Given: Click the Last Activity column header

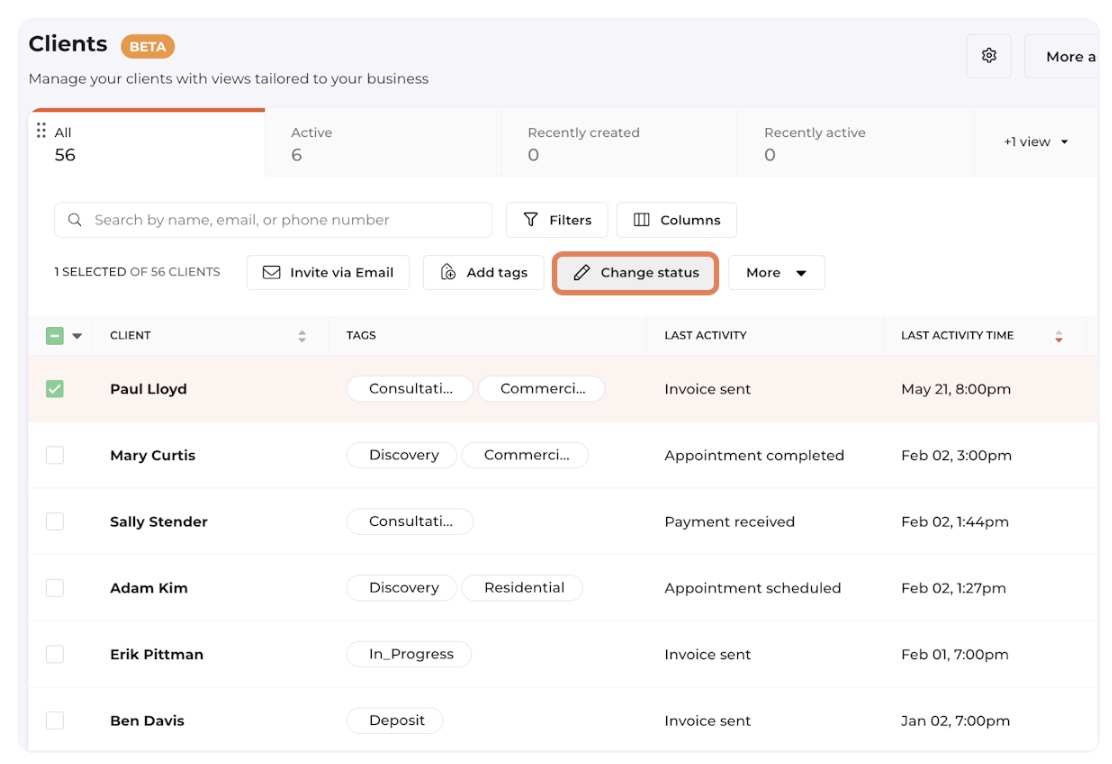Looking at the screenshot, I should click(706, 336).
